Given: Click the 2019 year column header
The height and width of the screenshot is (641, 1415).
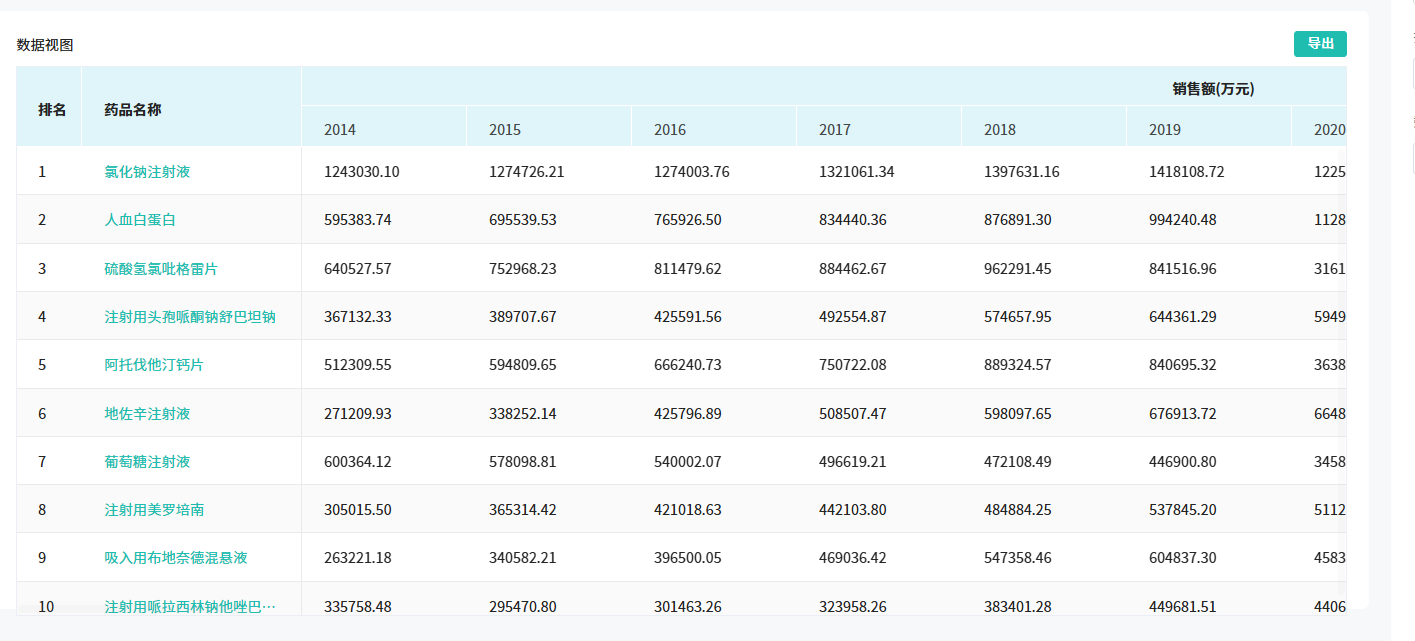Looking at the screenshot, I should [1165, 130].
